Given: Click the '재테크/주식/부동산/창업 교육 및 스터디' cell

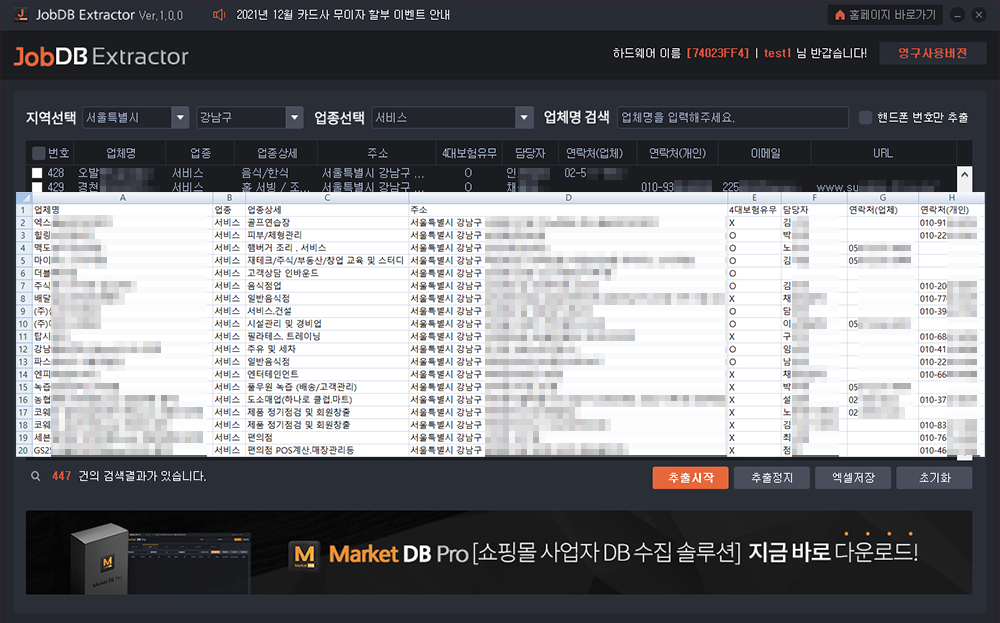Looking at the screenshot, I should (325, 260).
